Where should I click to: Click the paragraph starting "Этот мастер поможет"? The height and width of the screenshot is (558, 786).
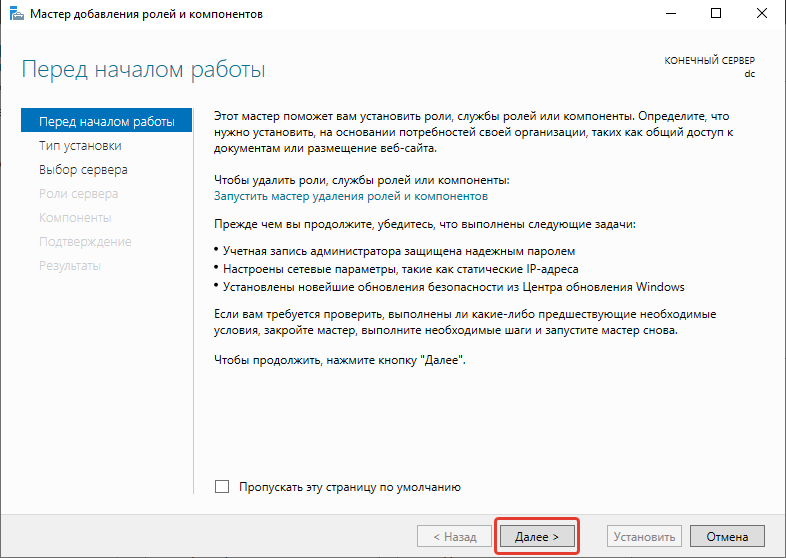click(474, 132)
